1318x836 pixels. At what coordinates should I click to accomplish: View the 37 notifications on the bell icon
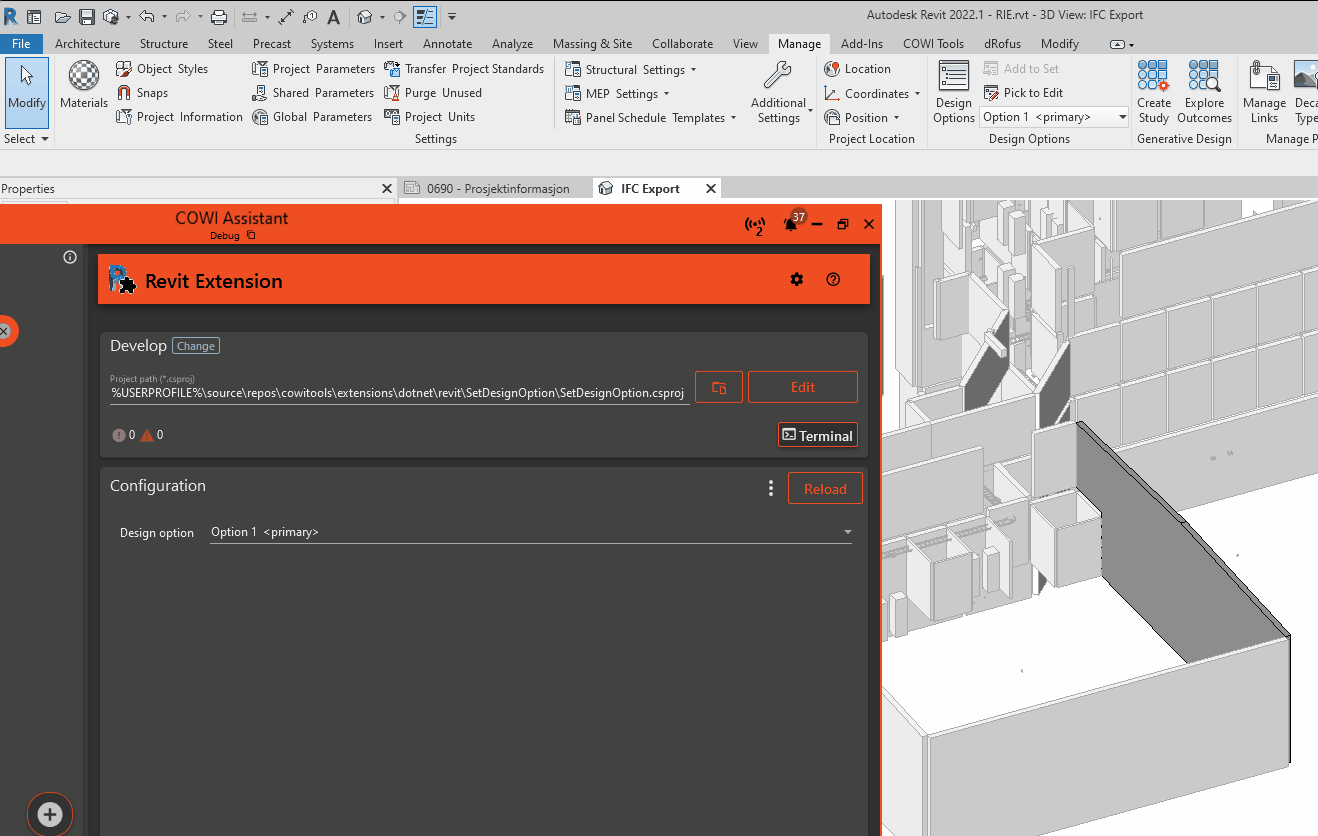(791, 225)
